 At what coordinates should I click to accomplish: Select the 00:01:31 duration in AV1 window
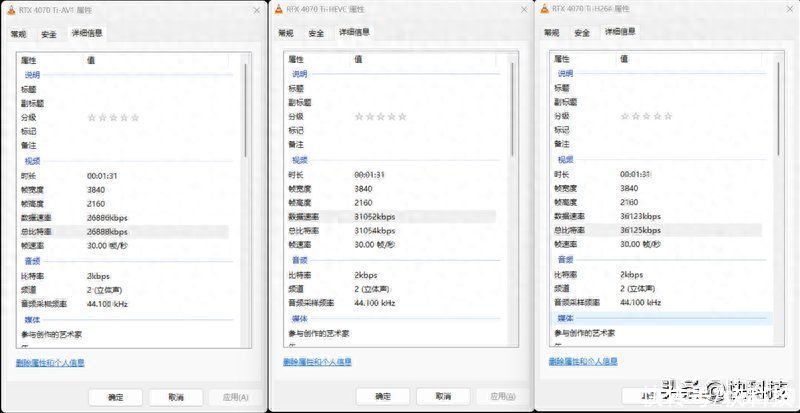103,176
